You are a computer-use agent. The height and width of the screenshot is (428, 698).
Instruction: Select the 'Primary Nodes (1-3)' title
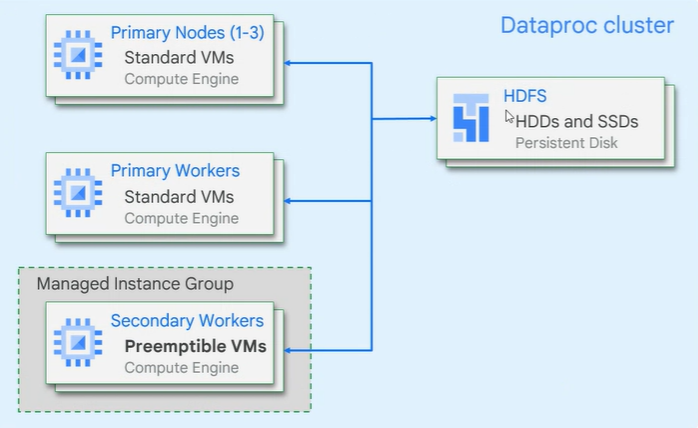[x=187, y=33]
